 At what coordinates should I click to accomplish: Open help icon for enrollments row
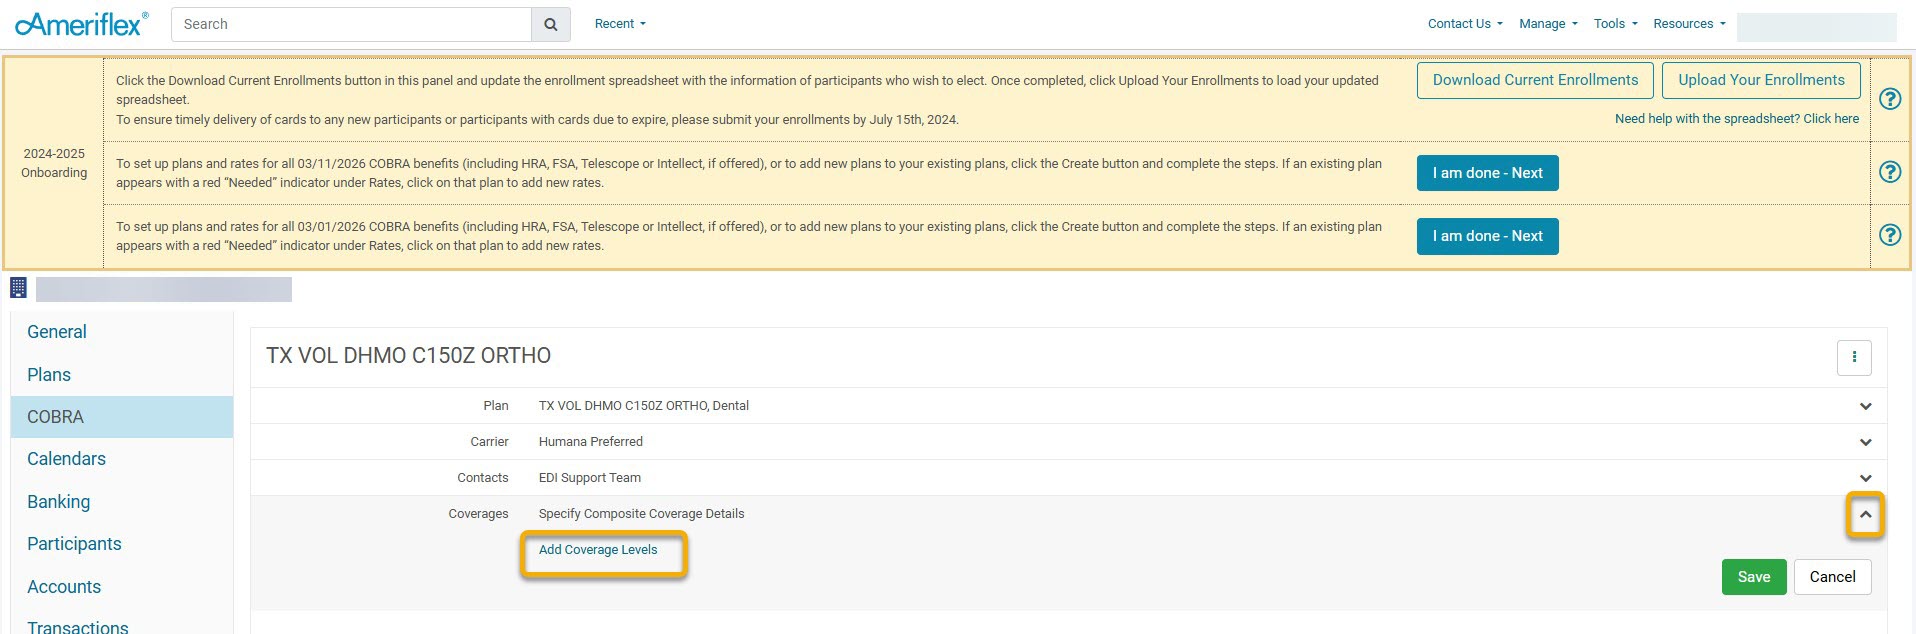(x=1889, y=99)
